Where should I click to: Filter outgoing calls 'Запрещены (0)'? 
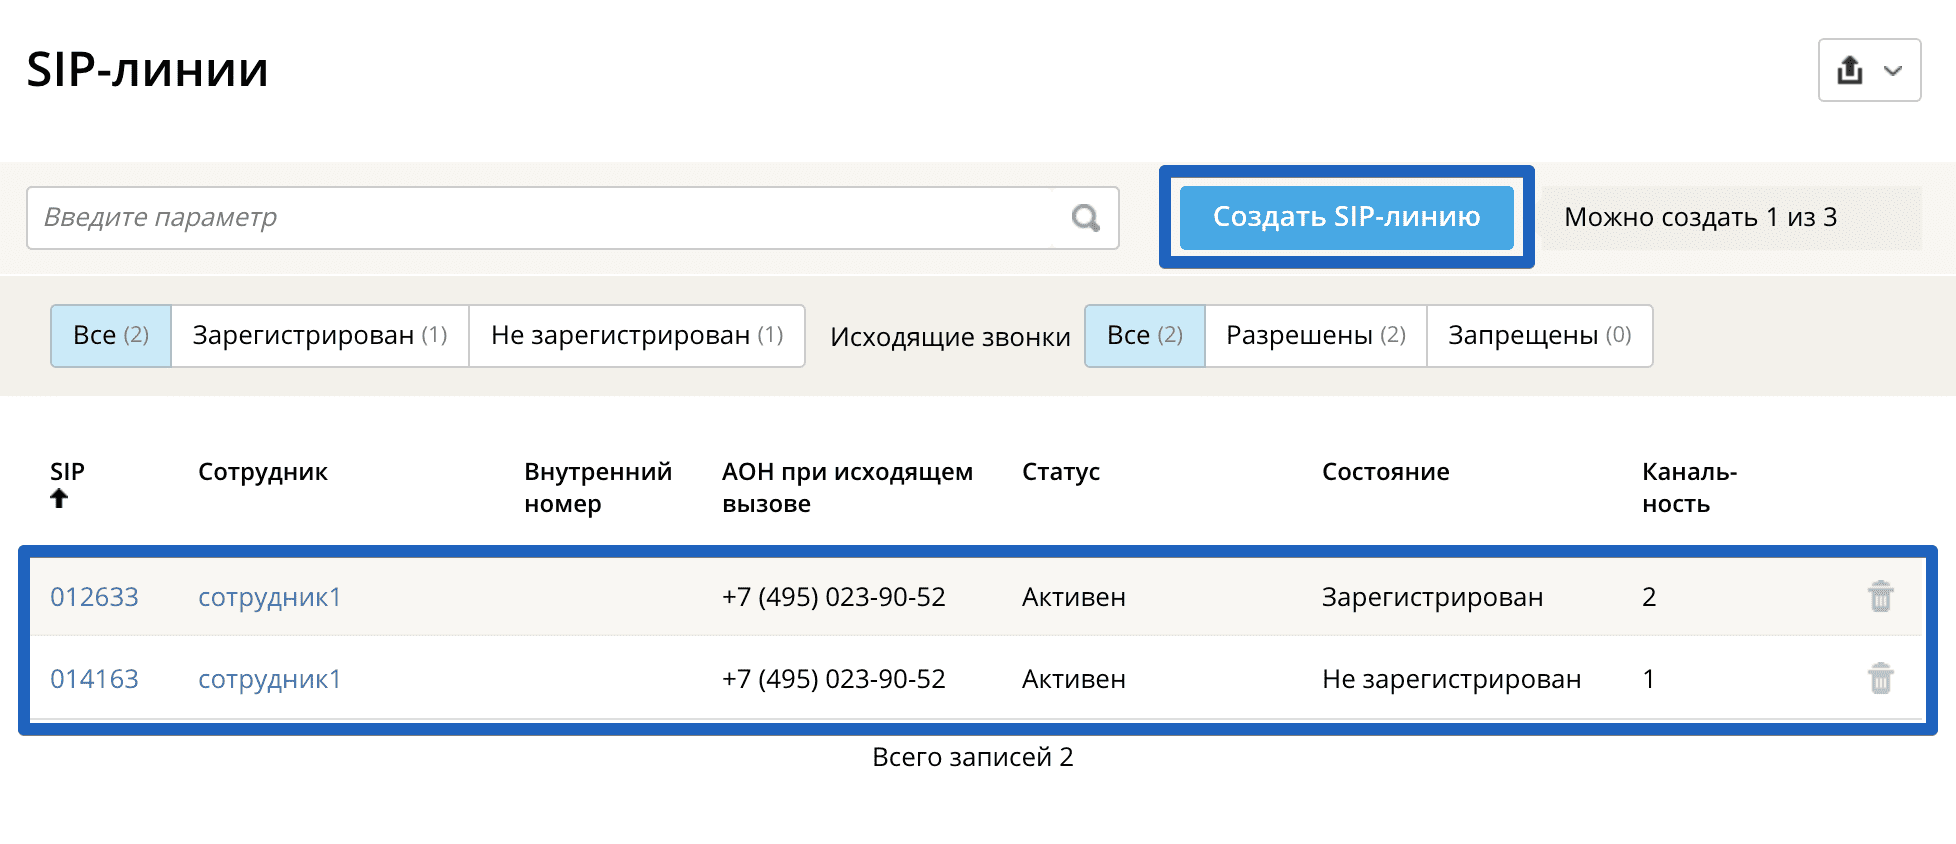coord(1540,336)
